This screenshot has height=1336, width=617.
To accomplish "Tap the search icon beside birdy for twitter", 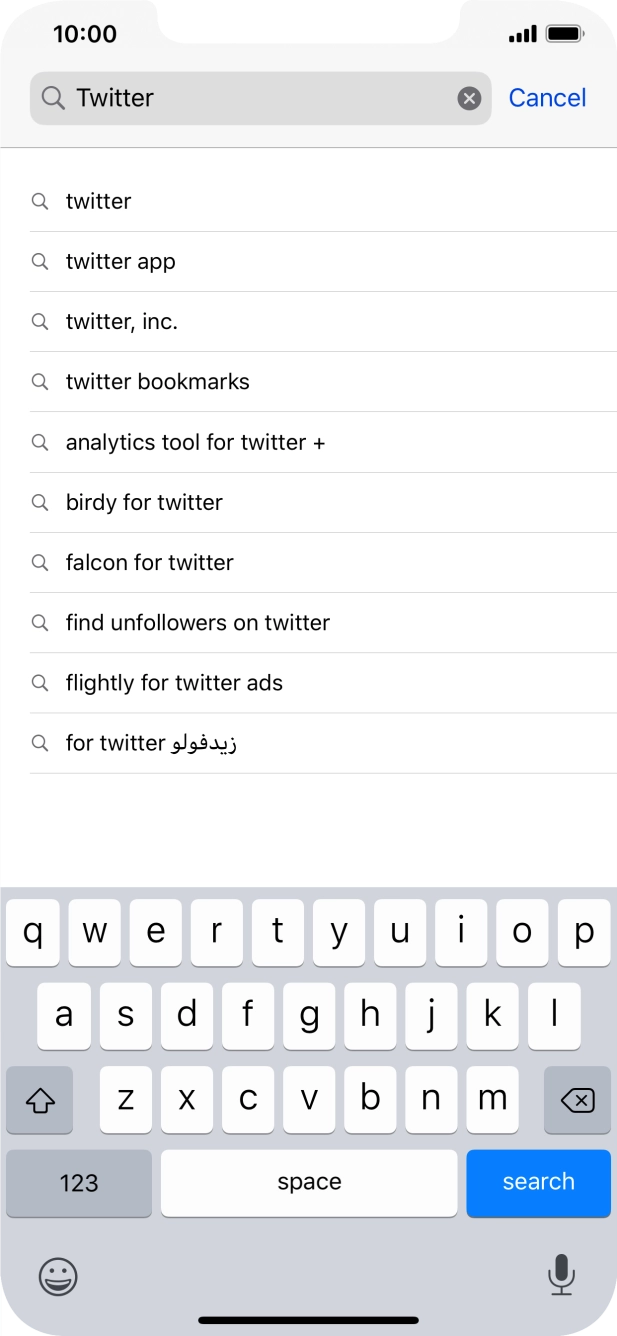I will click(x=40, y=502).
